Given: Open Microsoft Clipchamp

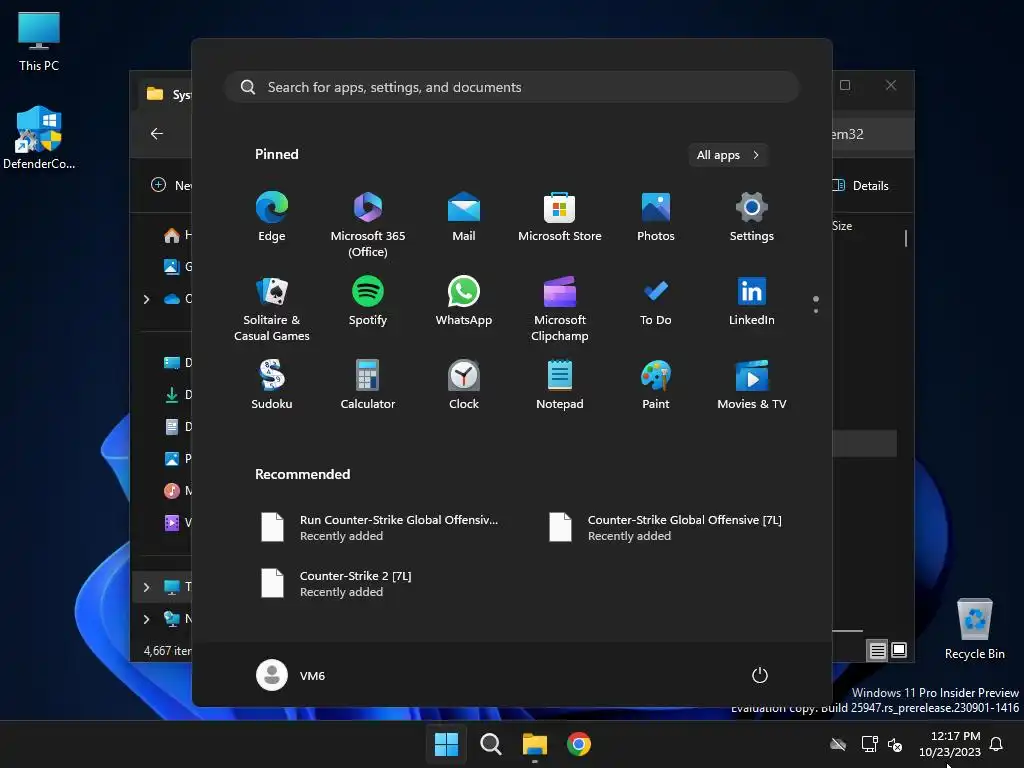Looking at the screenshot, I should [560, 308].
